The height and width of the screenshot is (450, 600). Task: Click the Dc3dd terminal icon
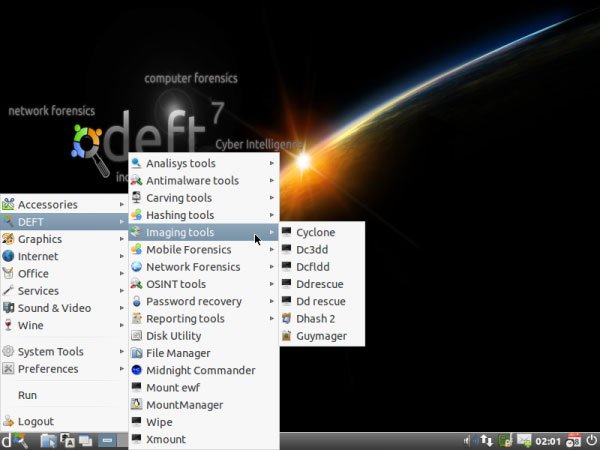[286, 249]
